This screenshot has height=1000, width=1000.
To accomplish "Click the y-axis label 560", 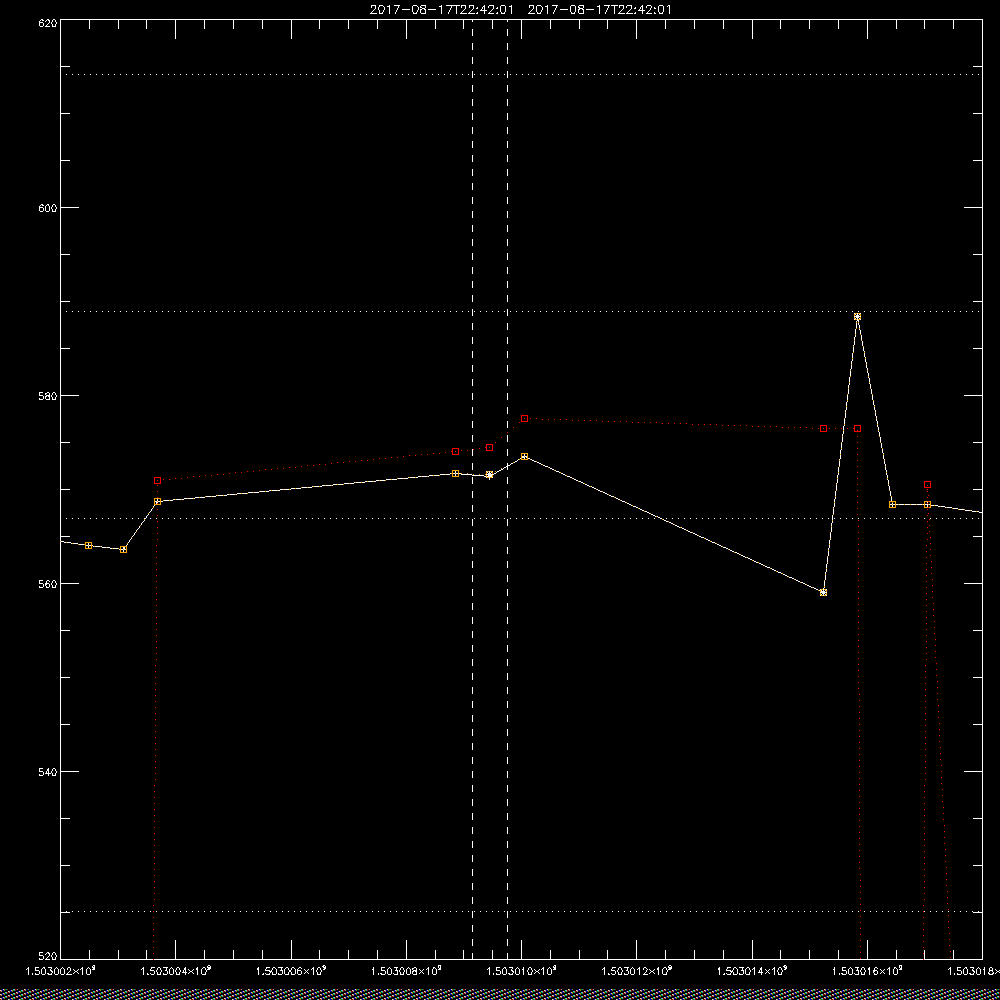I will (48, 584).
